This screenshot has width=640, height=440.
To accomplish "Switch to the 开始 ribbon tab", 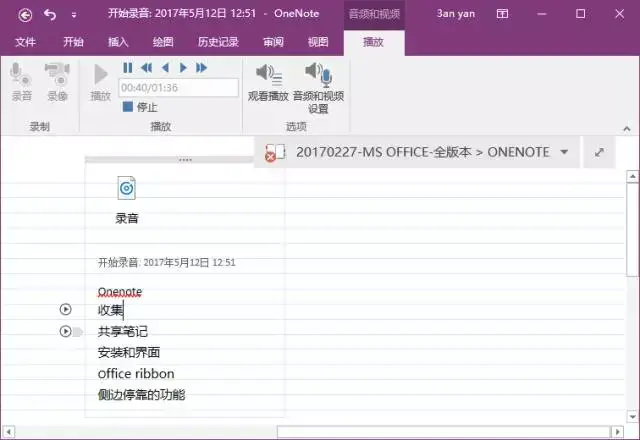I will point(73,42).
